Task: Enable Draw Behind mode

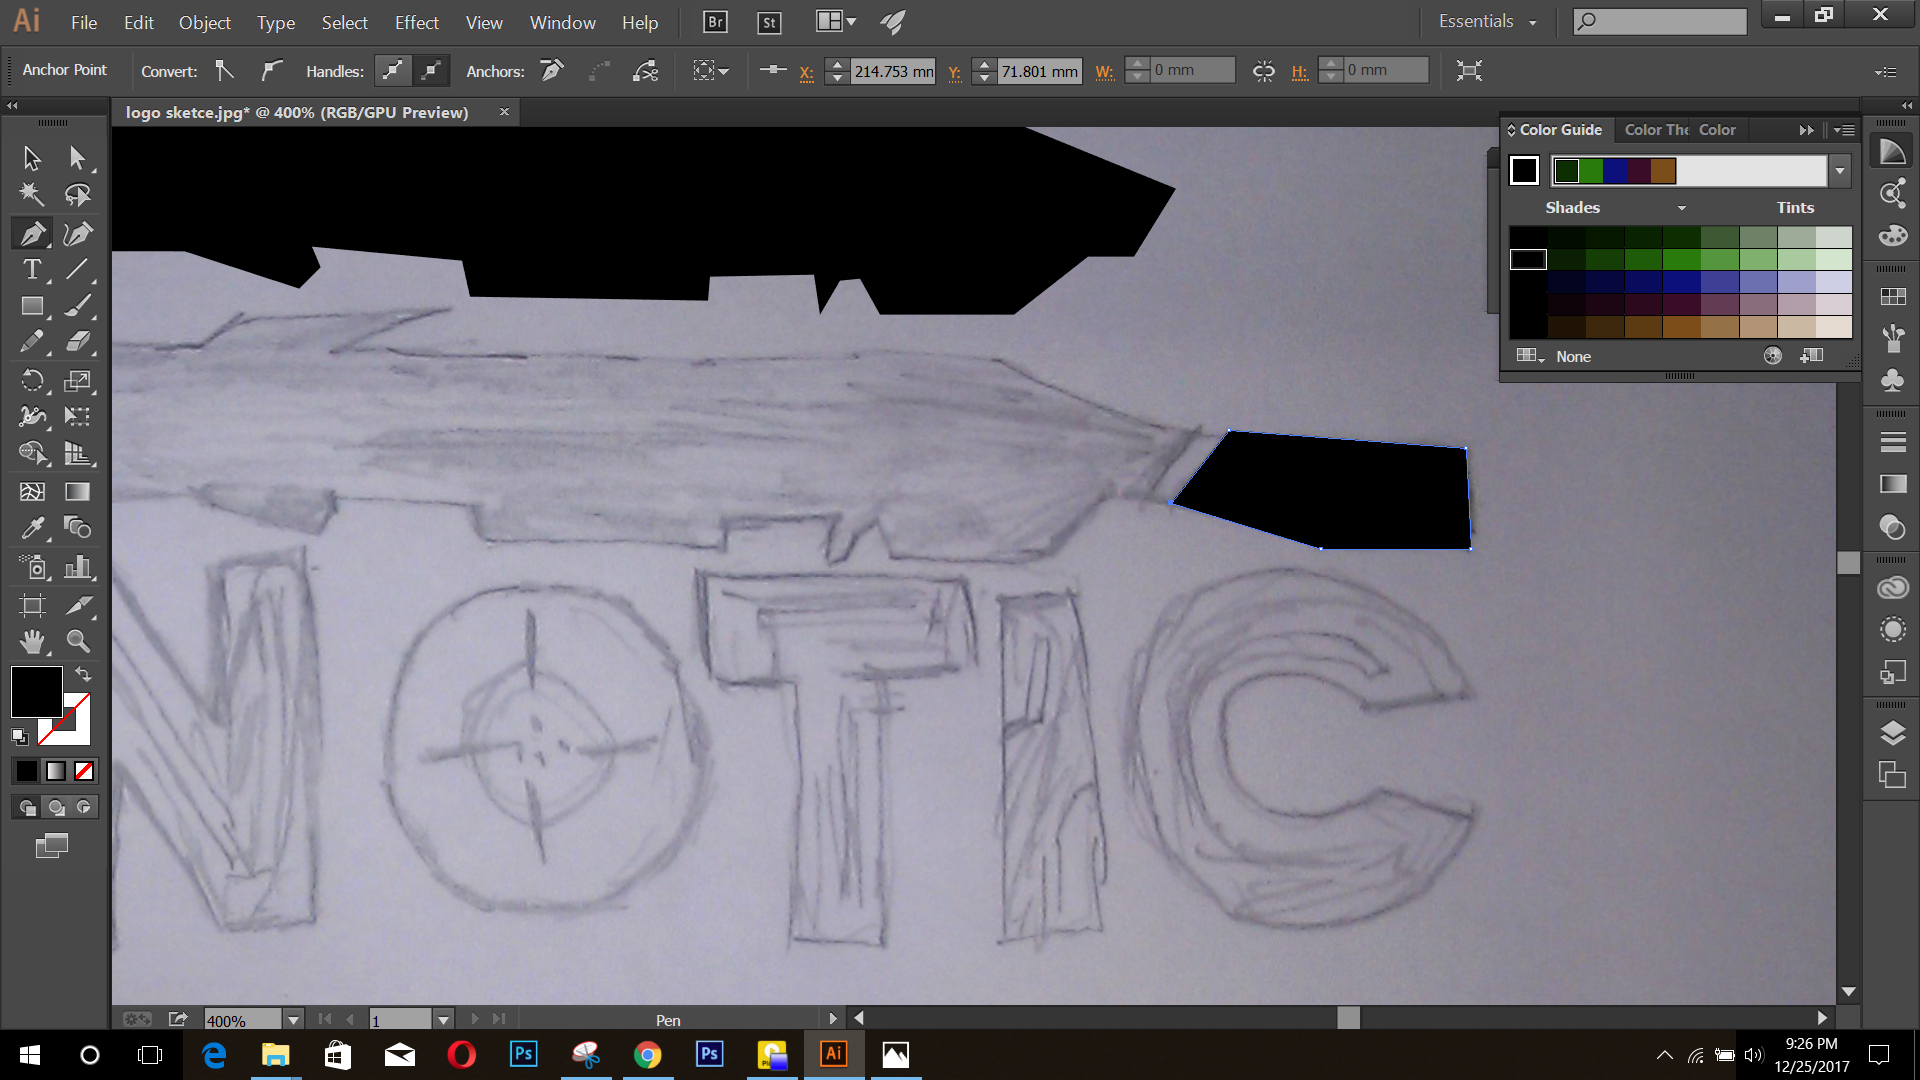Action: pyautogui.click(x=56, y=807)
